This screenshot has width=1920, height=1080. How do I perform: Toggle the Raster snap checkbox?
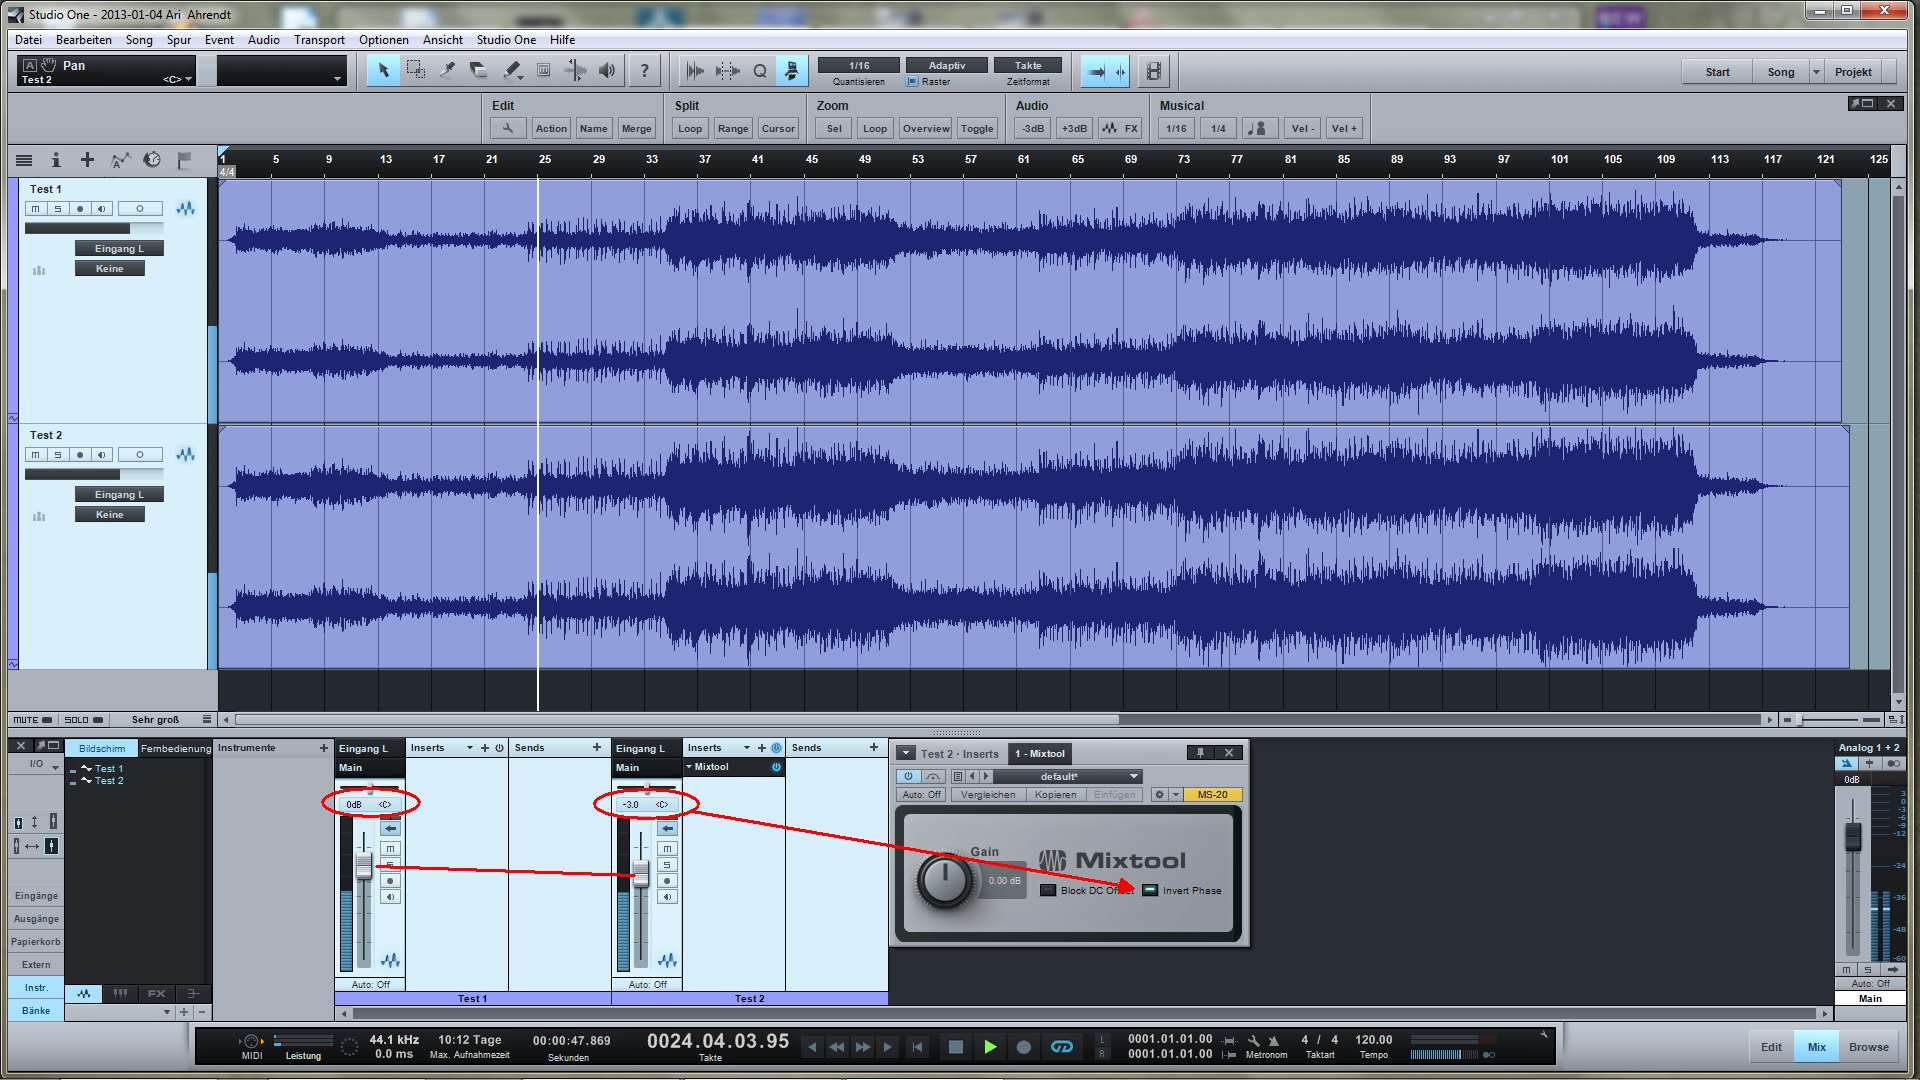pyautogui.click(x=912, y=82)
